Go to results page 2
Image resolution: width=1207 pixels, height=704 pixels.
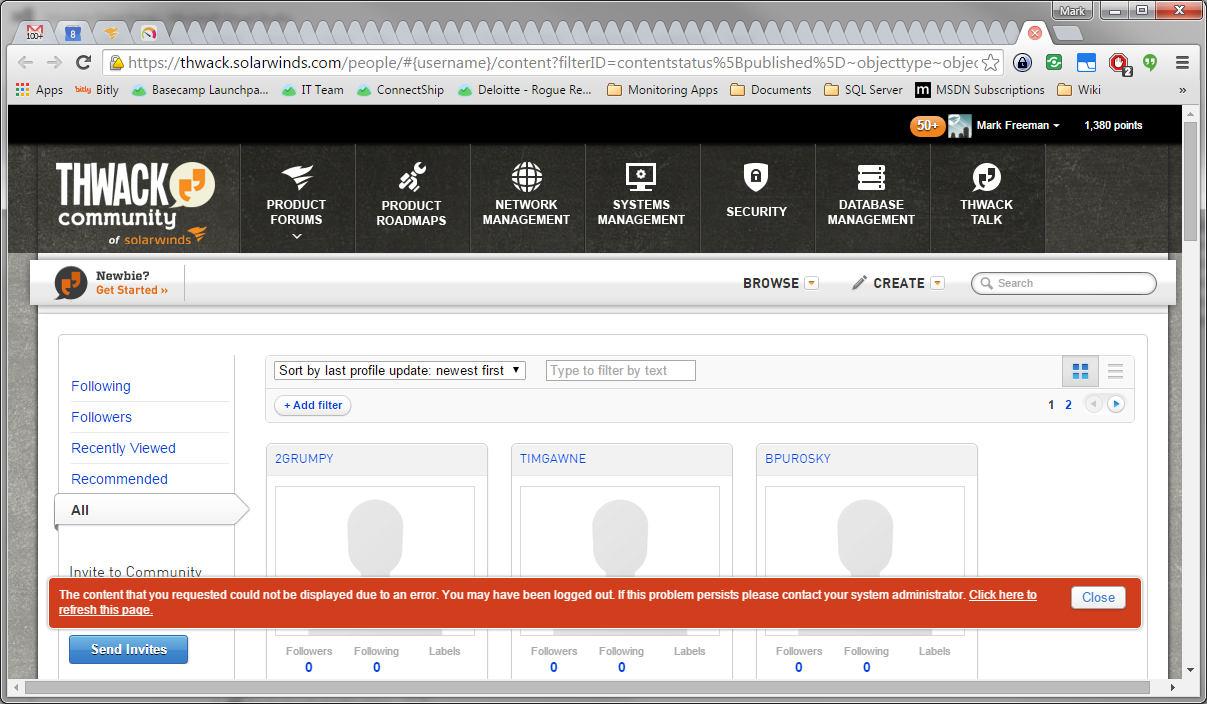pyautogui.click(x=1068, y=405)
